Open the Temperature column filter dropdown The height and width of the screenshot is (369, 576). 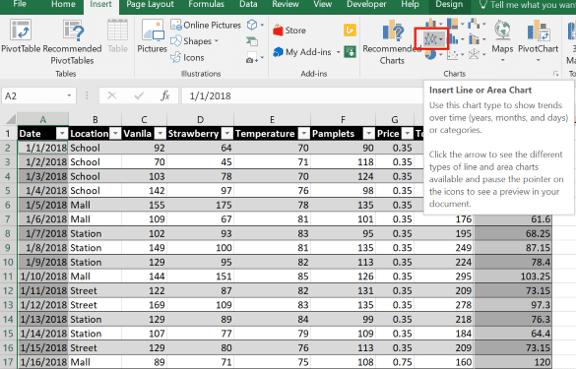pyautogui.click(x=304, y=133)
